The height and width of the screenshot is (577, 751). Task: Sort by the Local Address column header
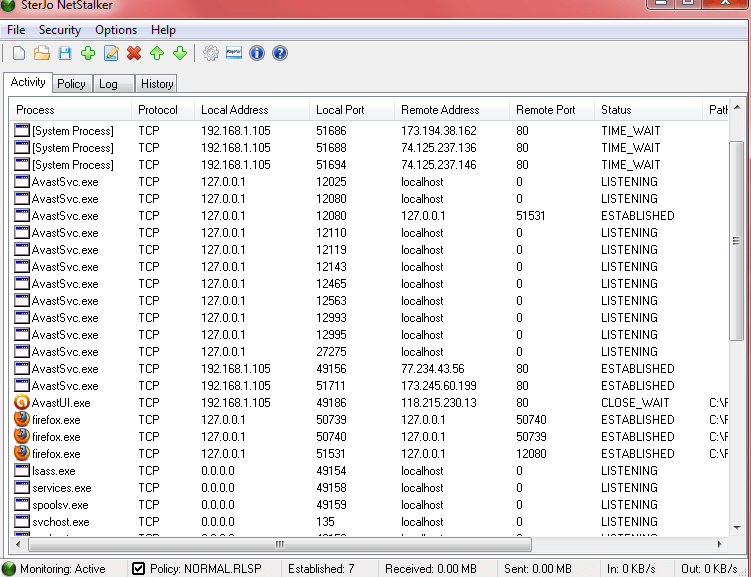(252, 110)
